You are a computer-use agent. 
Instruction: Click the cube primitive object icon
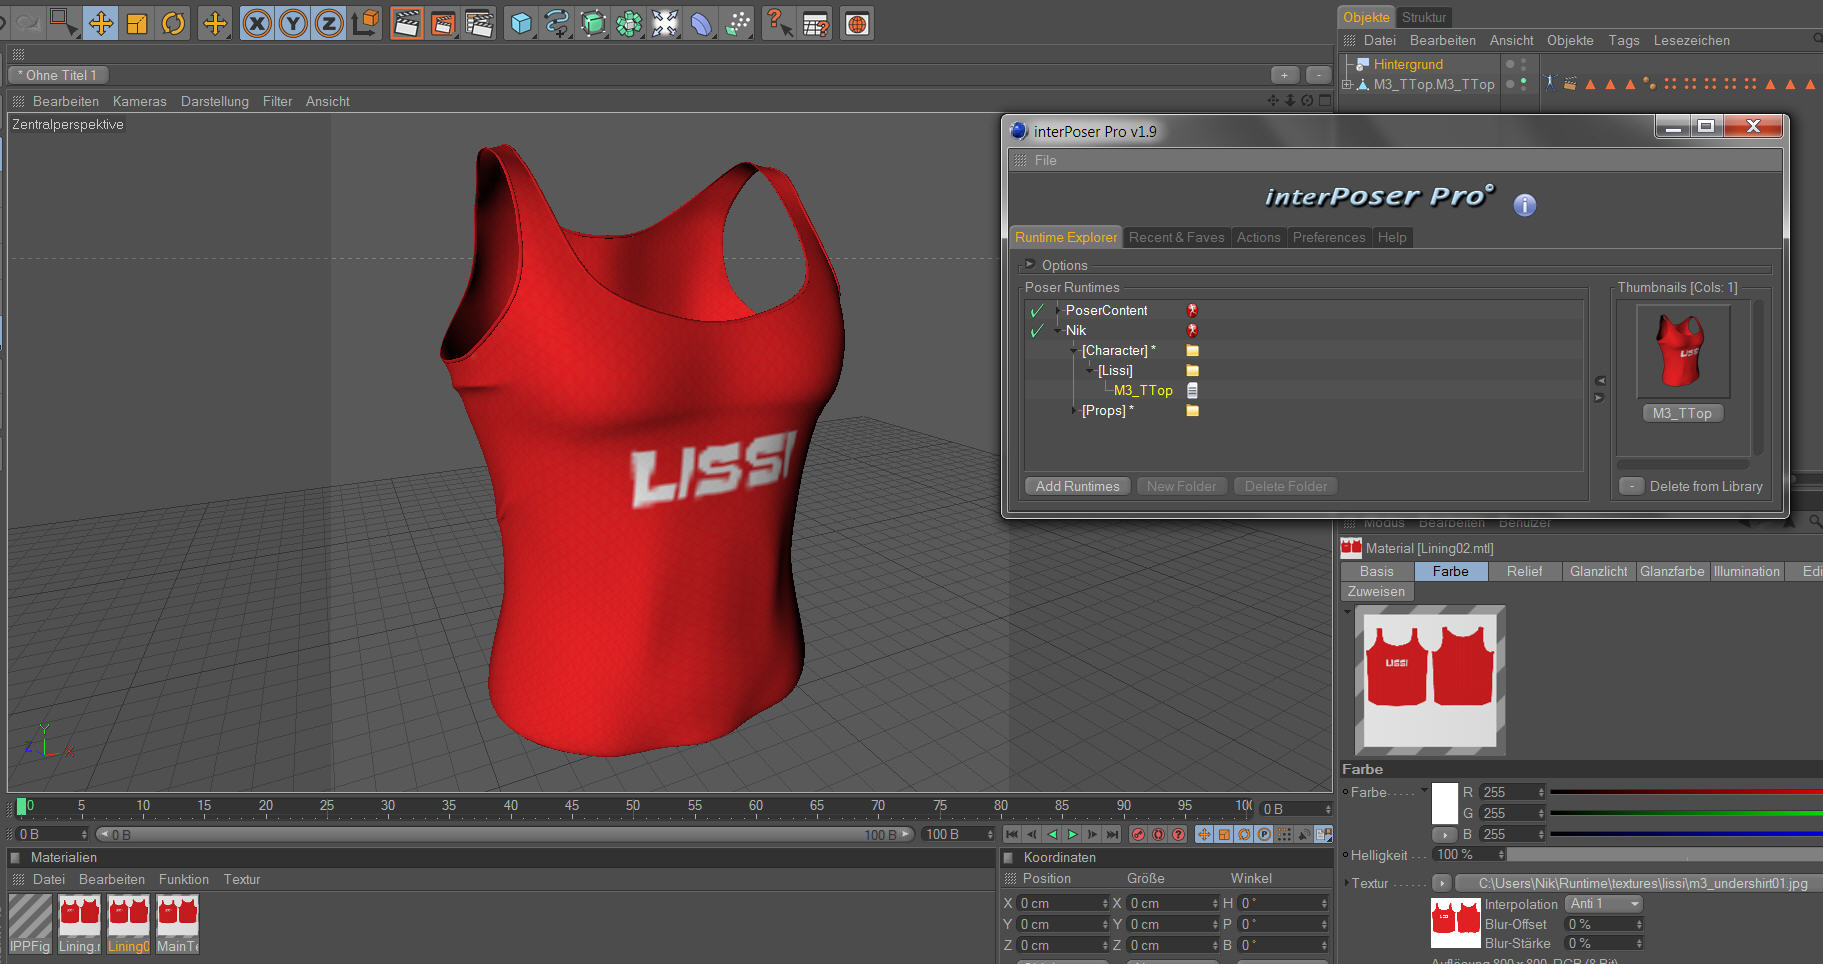(x=520, y=23)
